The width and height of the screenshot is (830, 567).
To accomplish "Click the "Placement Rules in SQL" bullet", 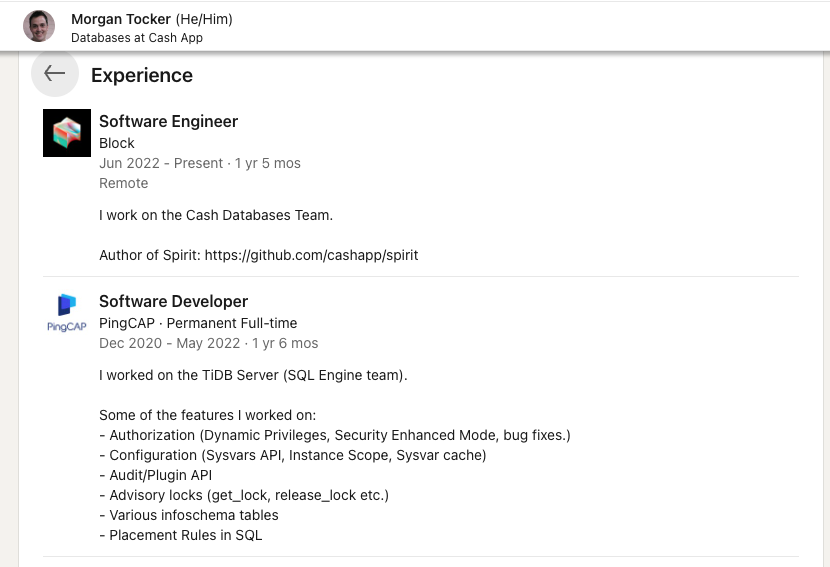I will tap(181, 535).
